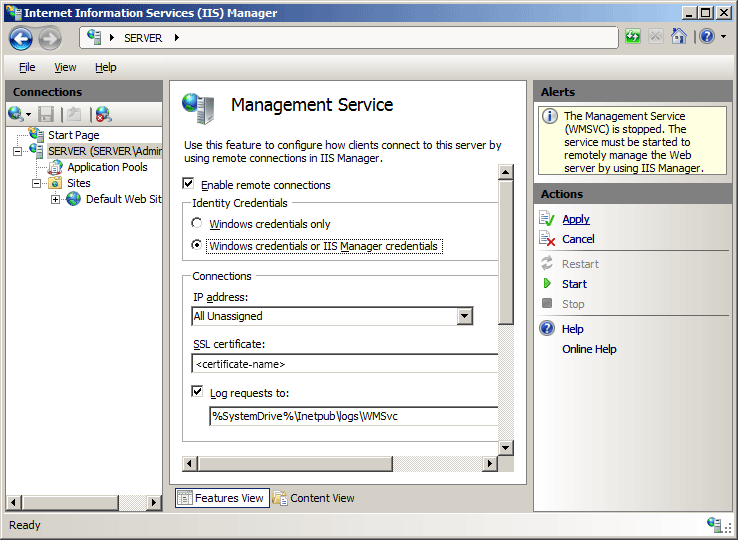Click the delete connection icon in Connections

[x=103, y=114]
